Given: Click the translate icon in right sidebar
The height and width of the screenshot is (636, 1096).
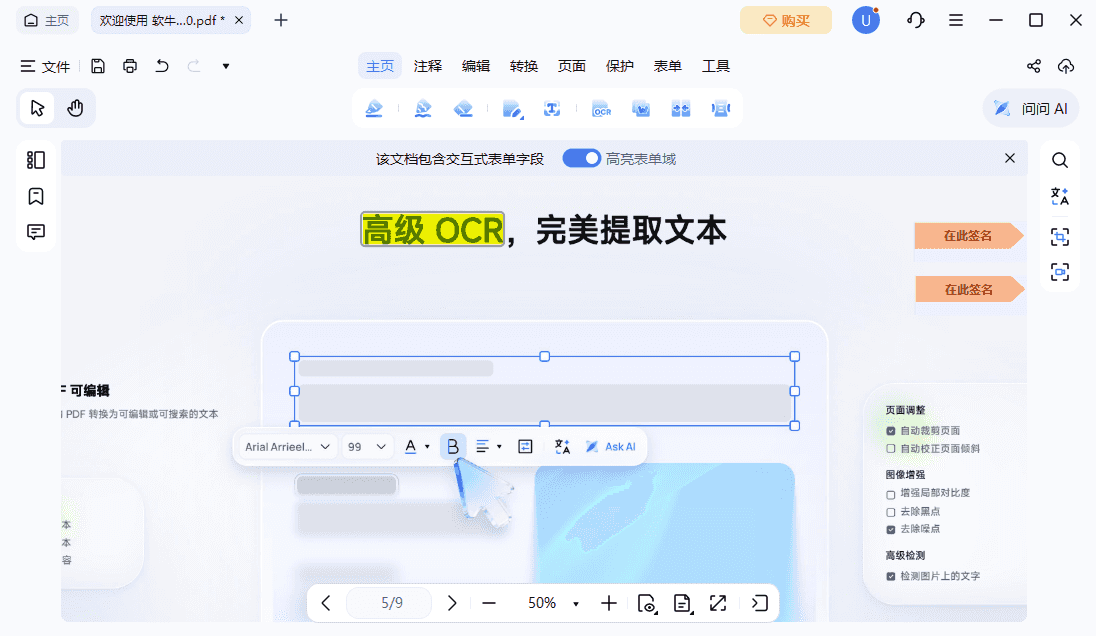Looking at the screenshot, I should [1060, 196].
